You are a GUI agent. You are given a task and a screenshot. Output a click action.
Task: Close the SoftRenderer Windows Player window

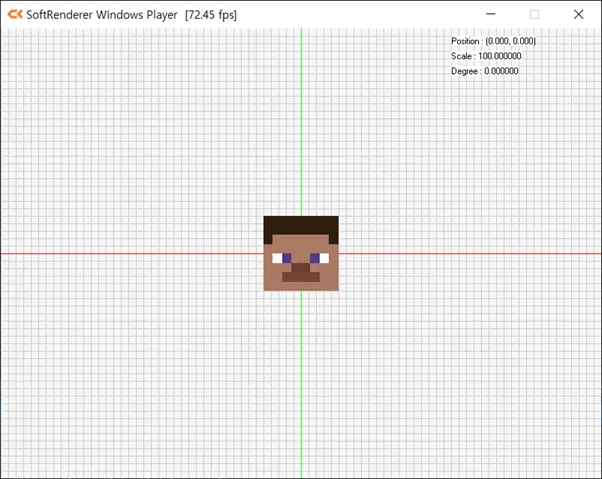click(x=579, y=14)
